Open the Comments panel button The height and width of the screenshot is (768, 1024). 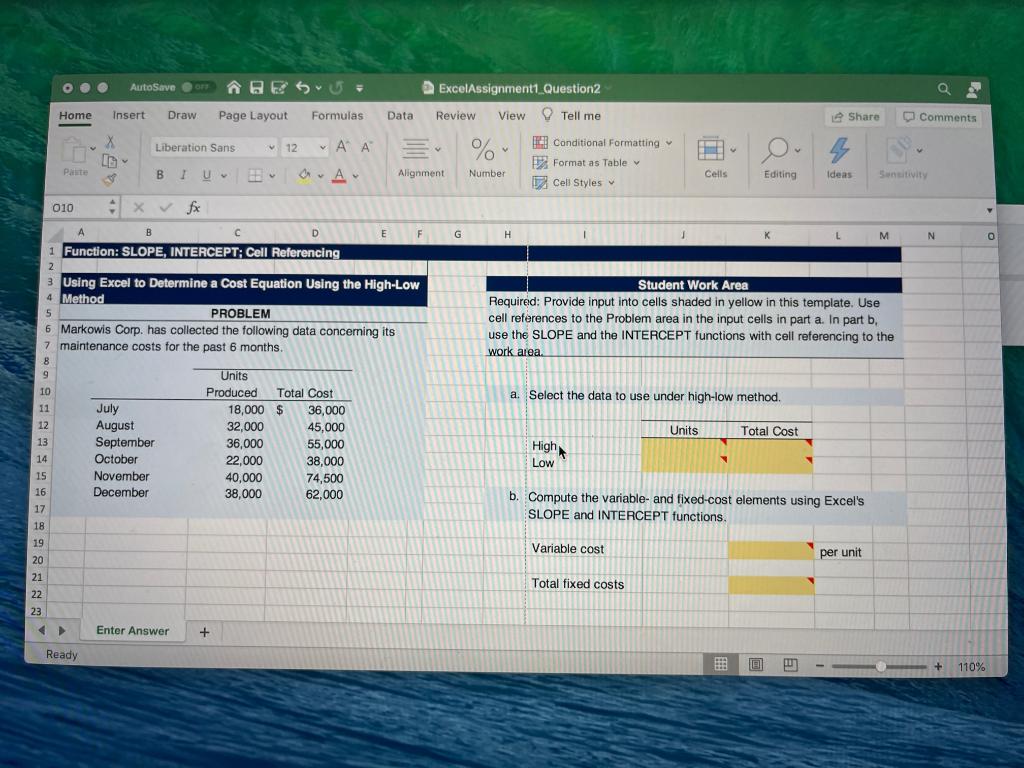pos(938,117)
